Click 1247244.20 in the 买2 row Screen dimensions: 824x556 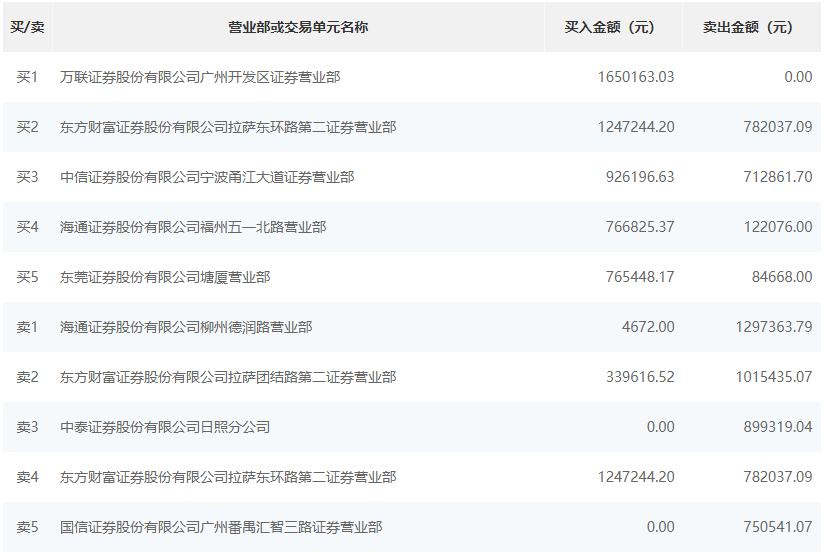point(636,127)
